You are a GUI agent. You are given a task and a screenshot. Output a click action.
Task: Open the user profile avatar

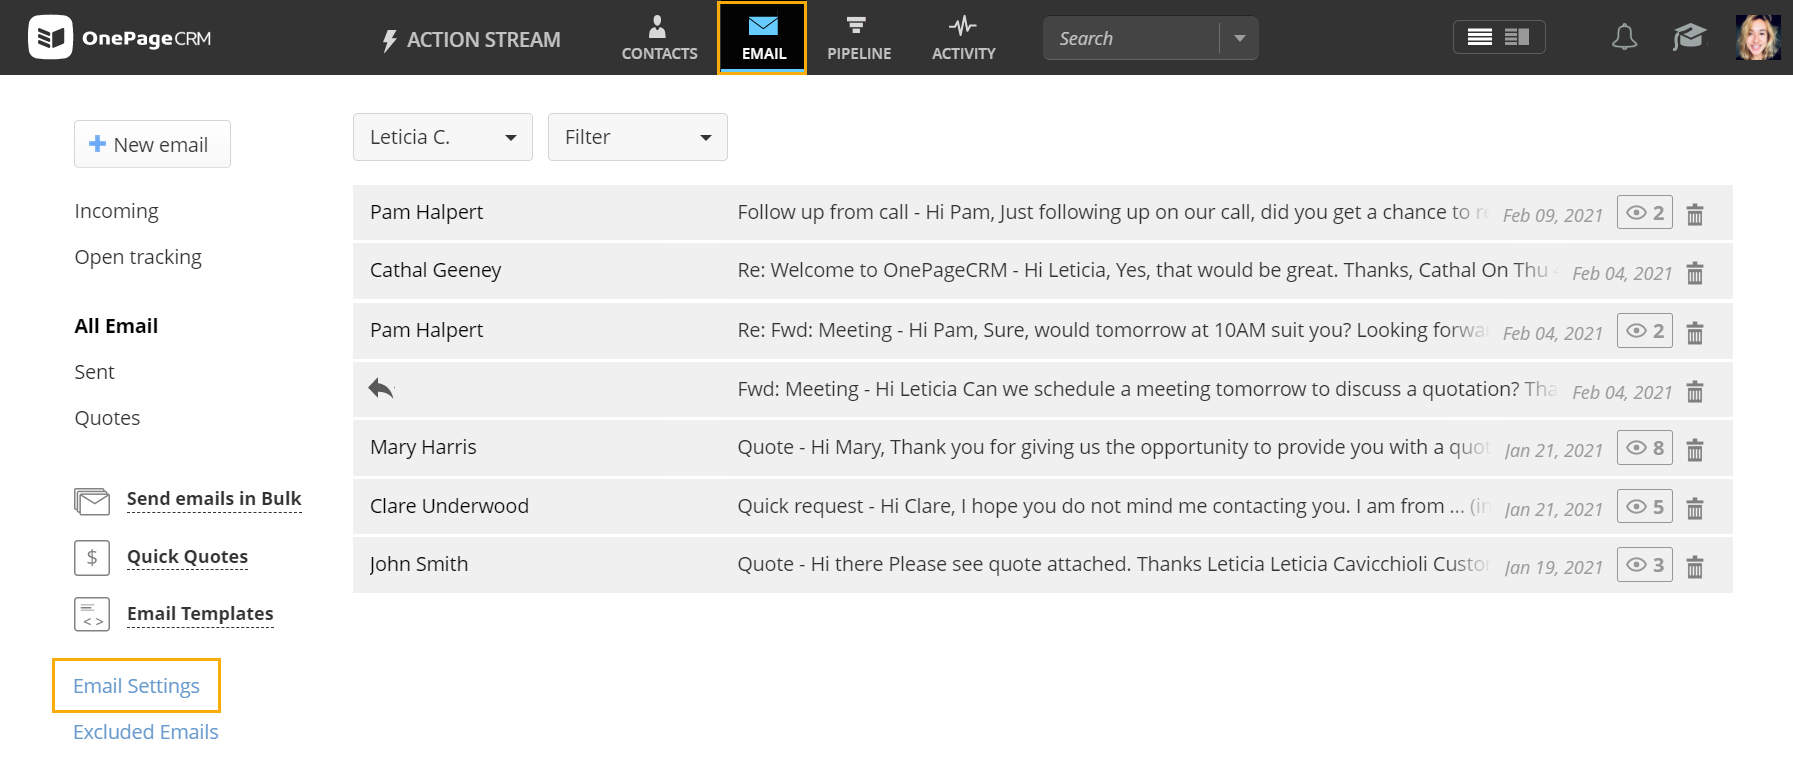[1758, 37]
